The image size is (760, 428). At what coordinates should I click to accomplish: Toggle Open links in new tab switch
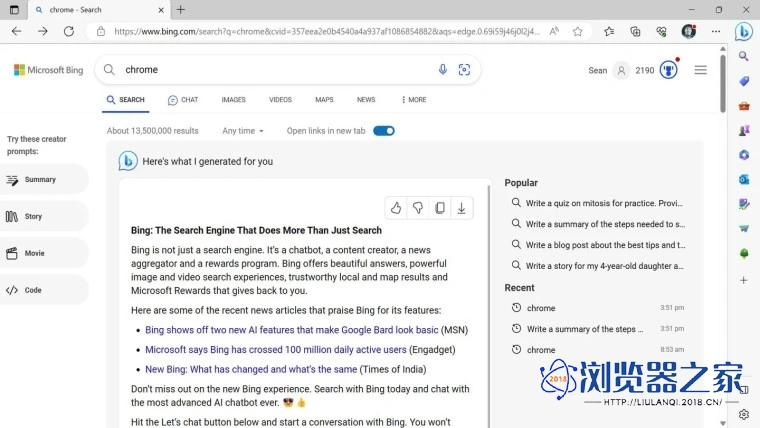384,131
